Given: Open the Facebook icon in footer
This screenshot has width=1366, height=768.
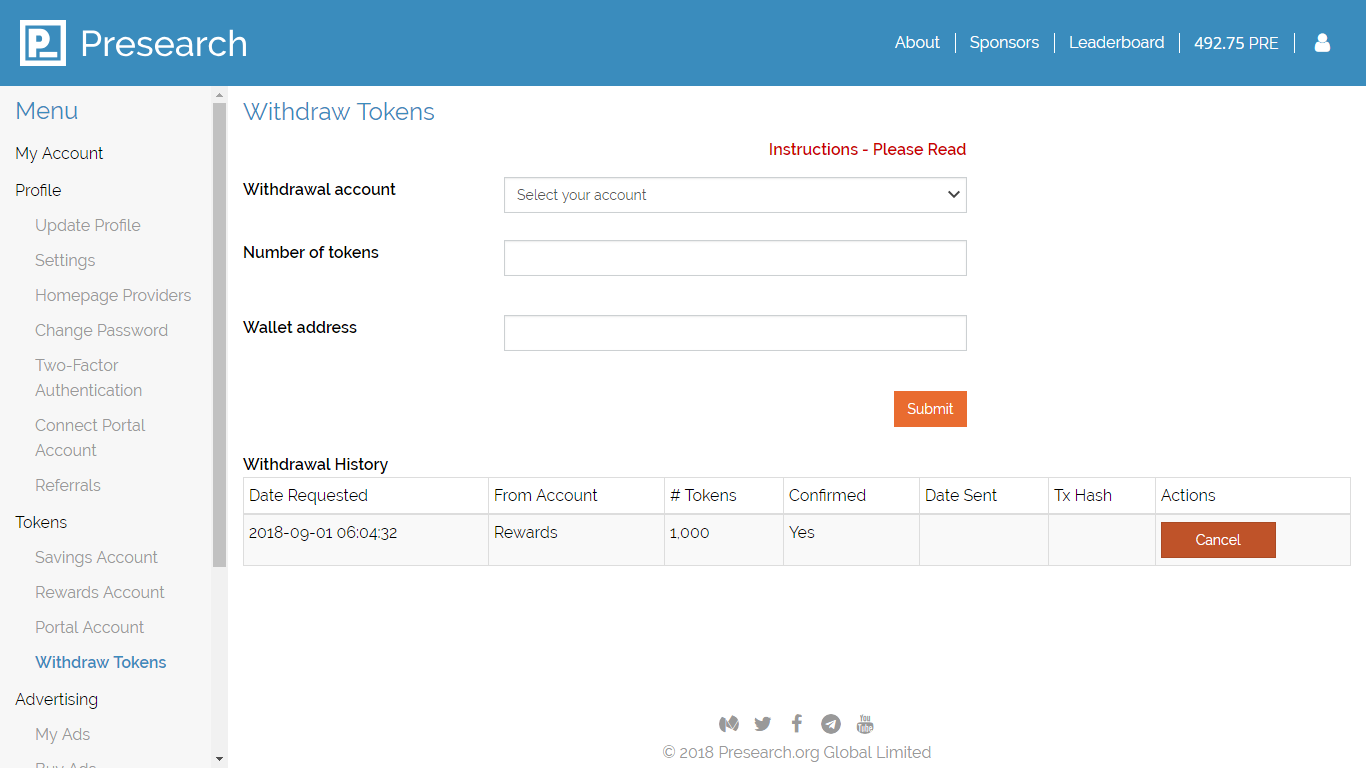Looking at the screenshot, I should pyautogui.click(x=797, y=723).
